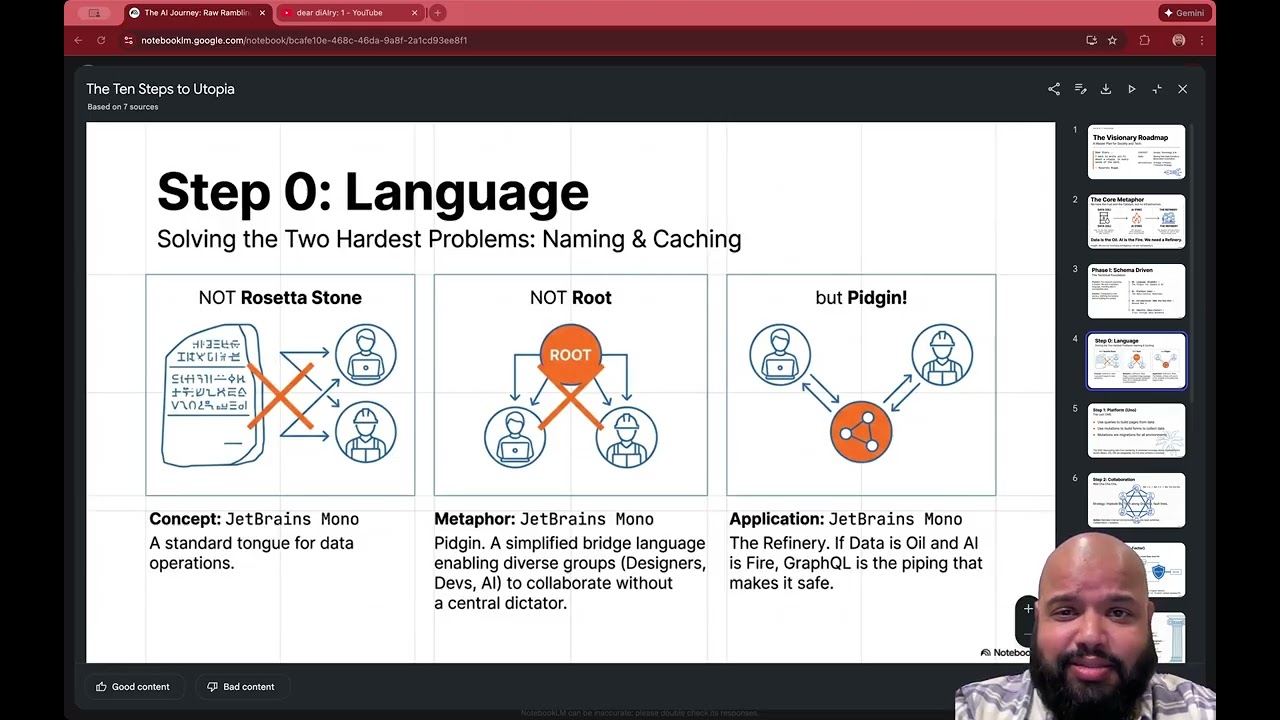Screen dimensions: 1280x720
Task: Download the presentation
Action: coord(1106,89)
